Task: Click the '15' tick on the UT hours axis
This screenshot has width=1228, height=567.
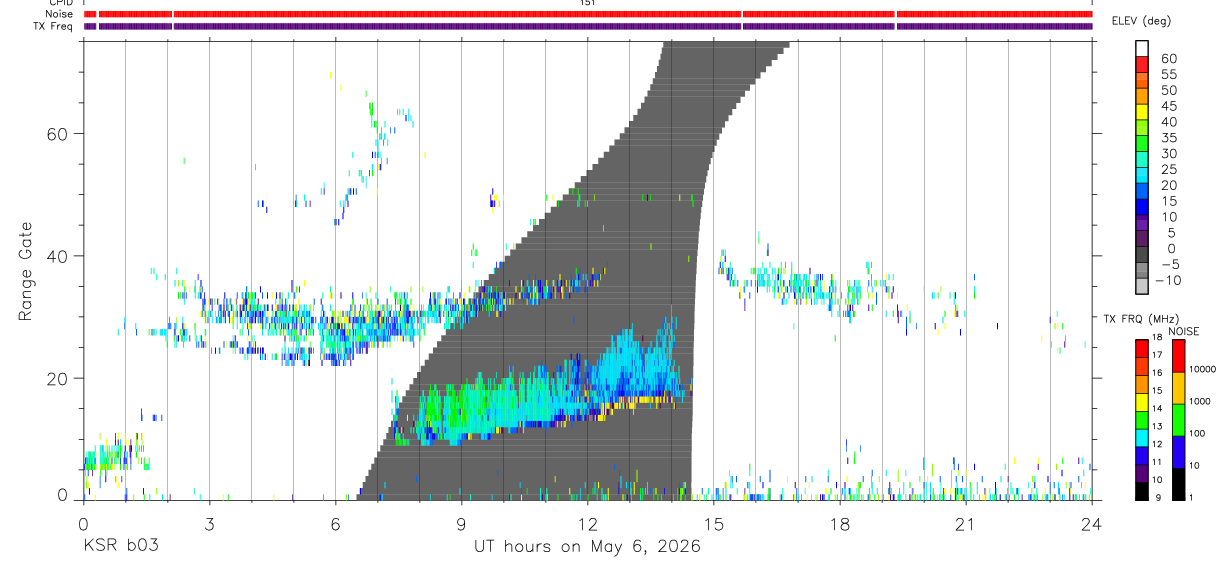Action: [713, 523]
